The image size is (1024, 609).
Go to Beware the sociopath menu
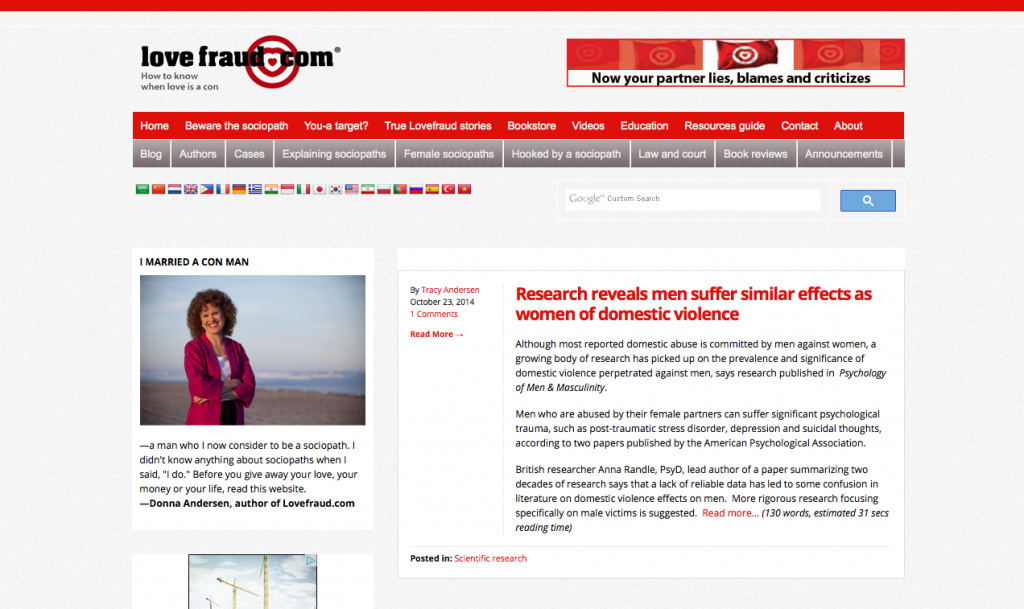[236, 126]
